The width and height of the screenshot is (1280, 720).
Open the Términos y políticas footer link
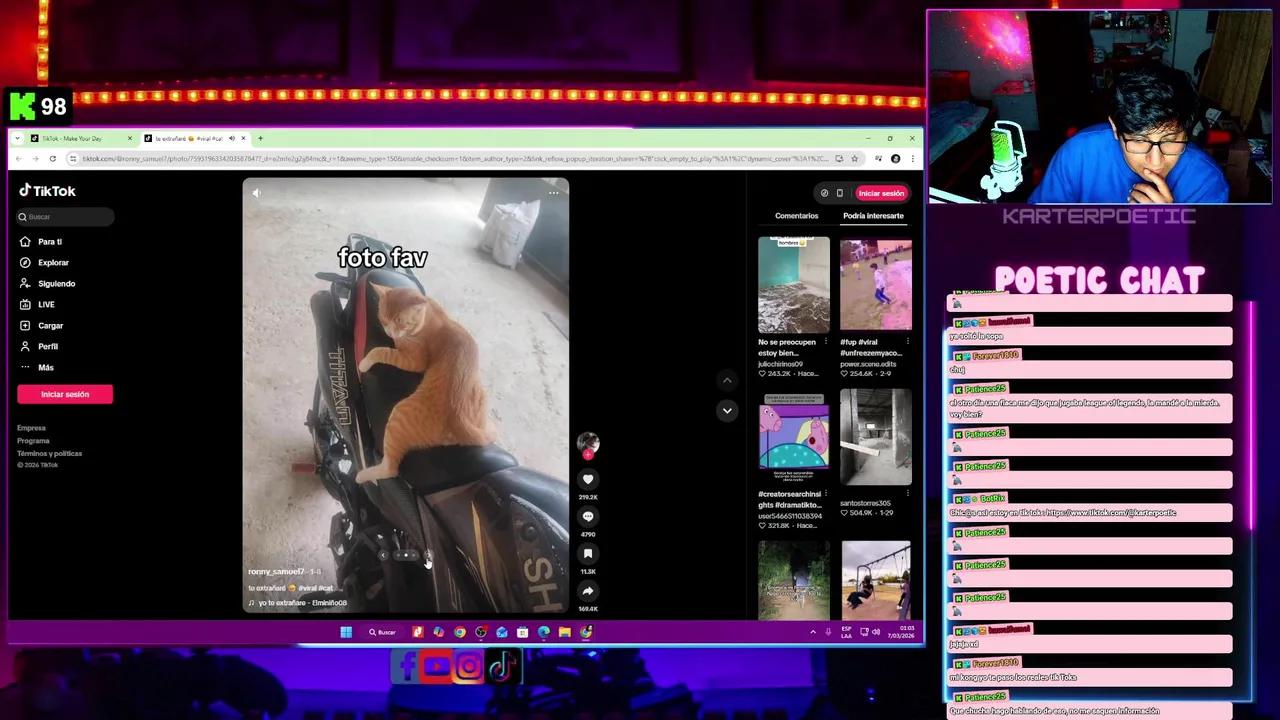(49, 454)
